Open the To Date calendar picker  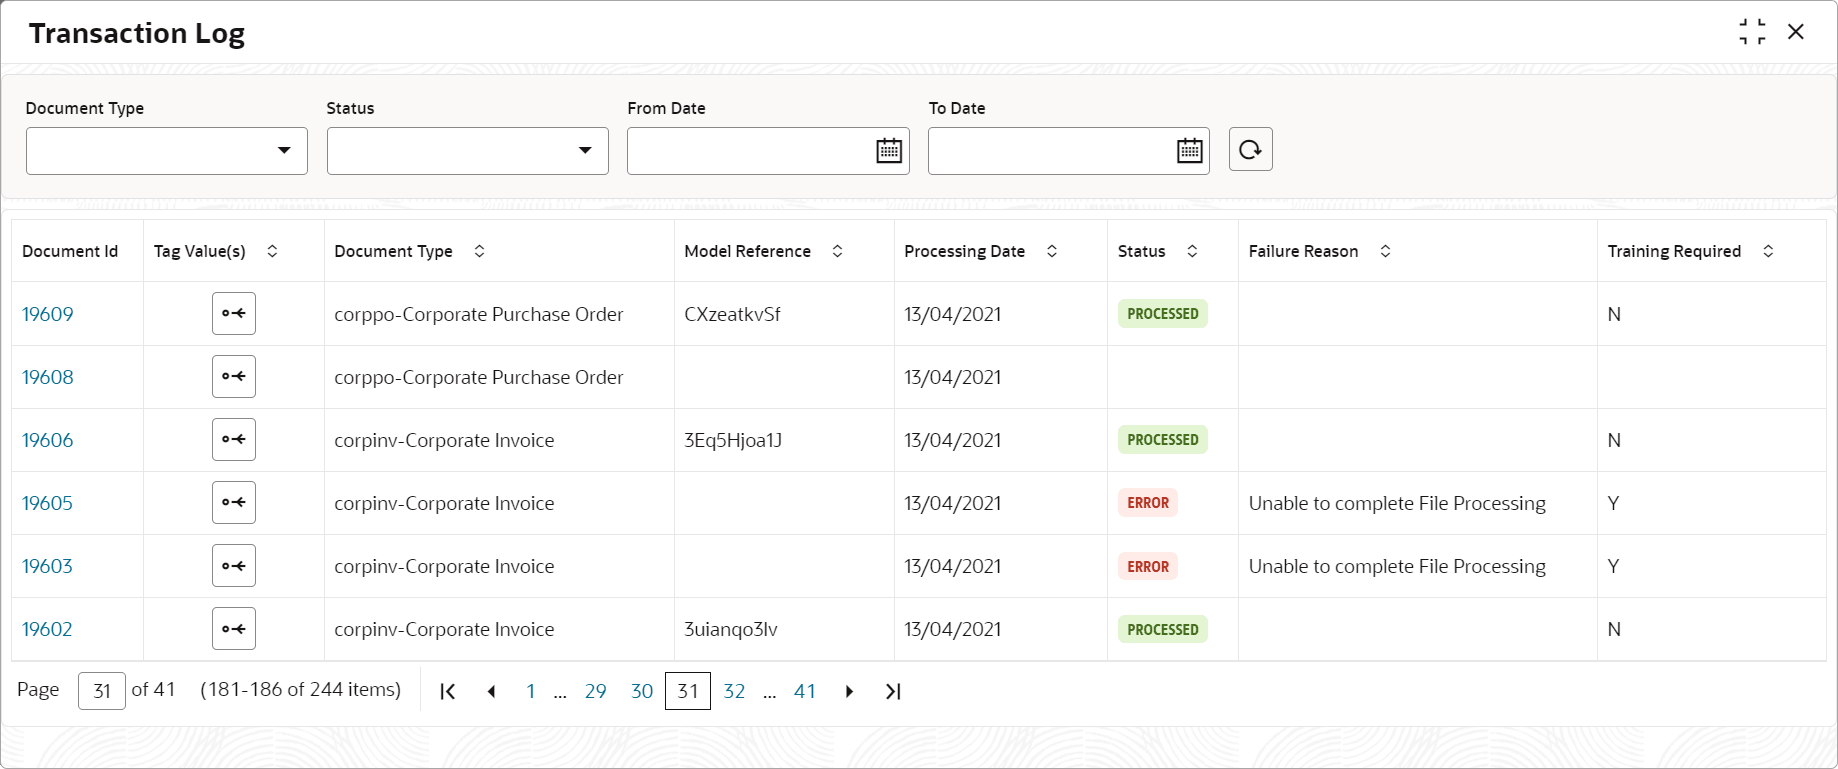(1189, 151)
